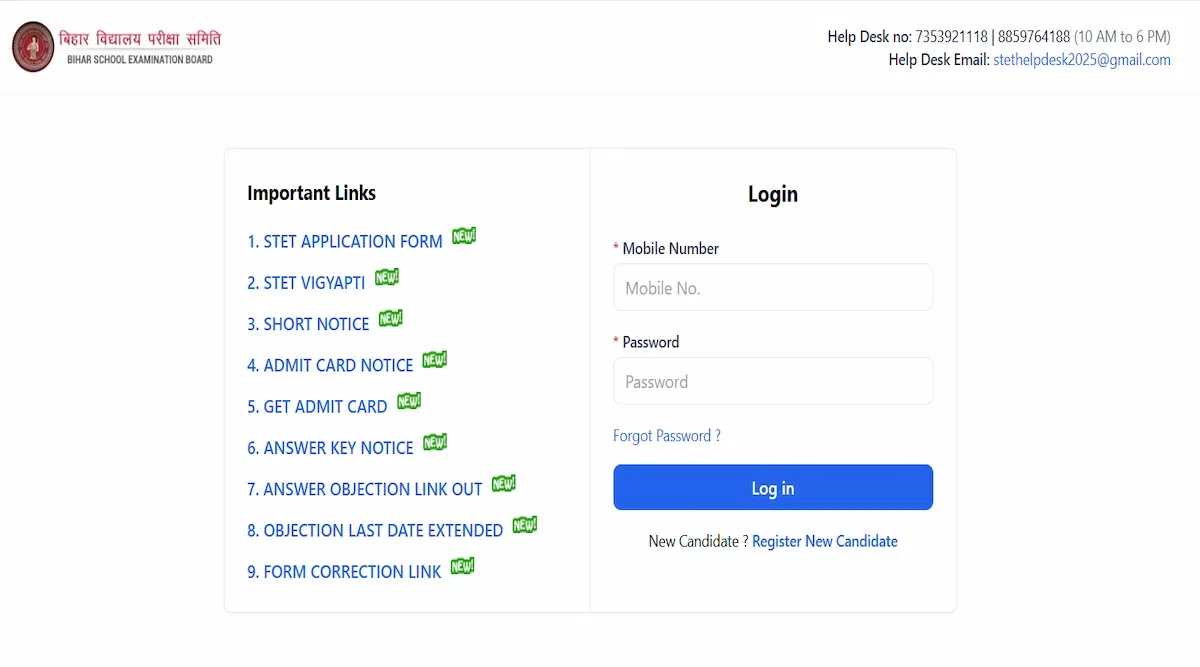
Task: Focus the Mobile Number input field
Action: point(773,288)
